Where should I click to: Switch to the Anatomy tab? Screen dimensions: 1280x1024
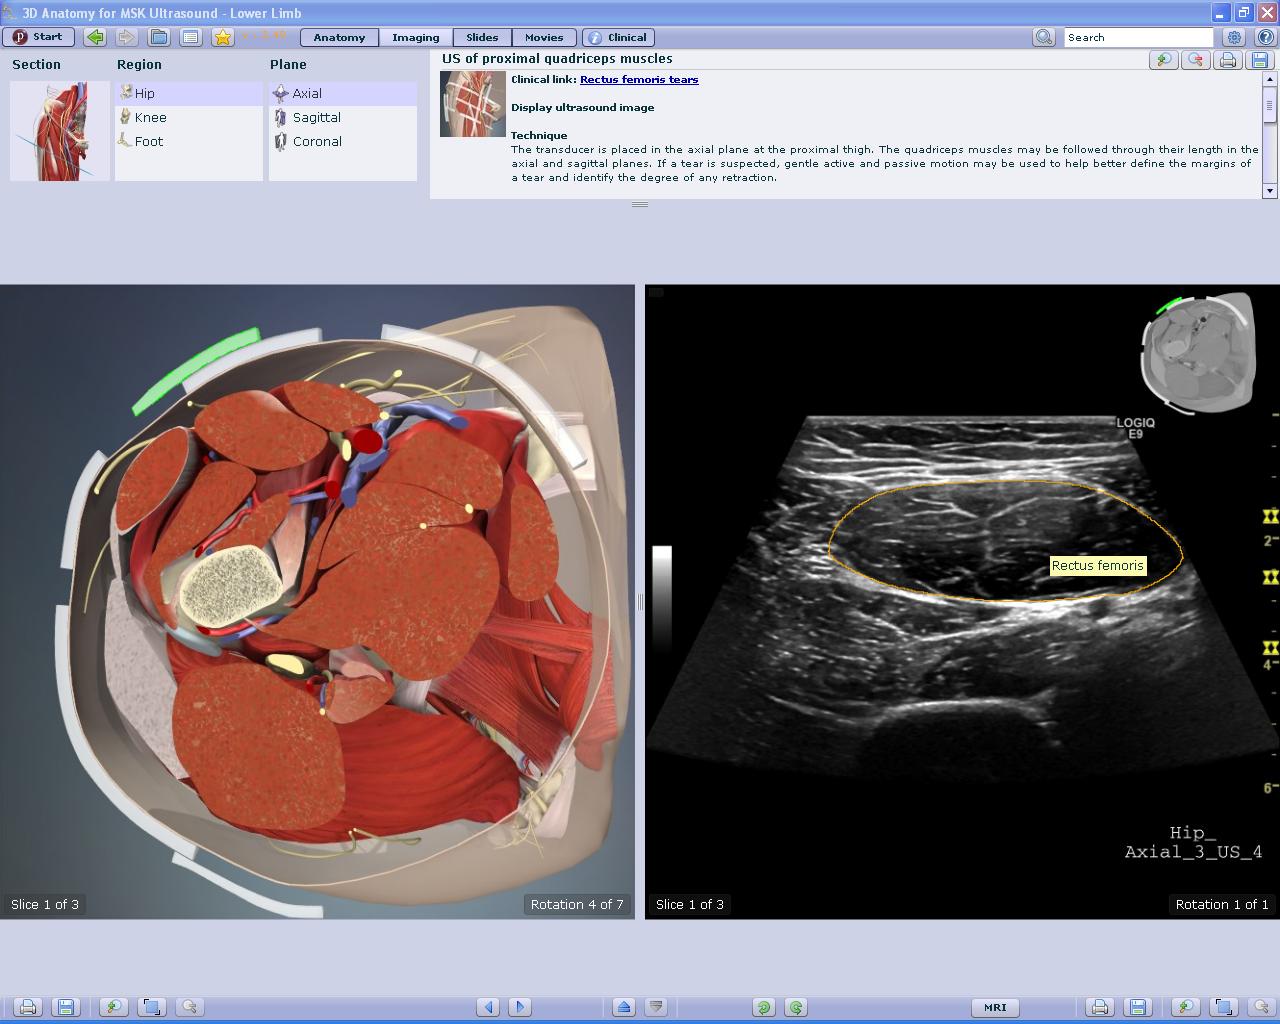(x=339, y=37)
